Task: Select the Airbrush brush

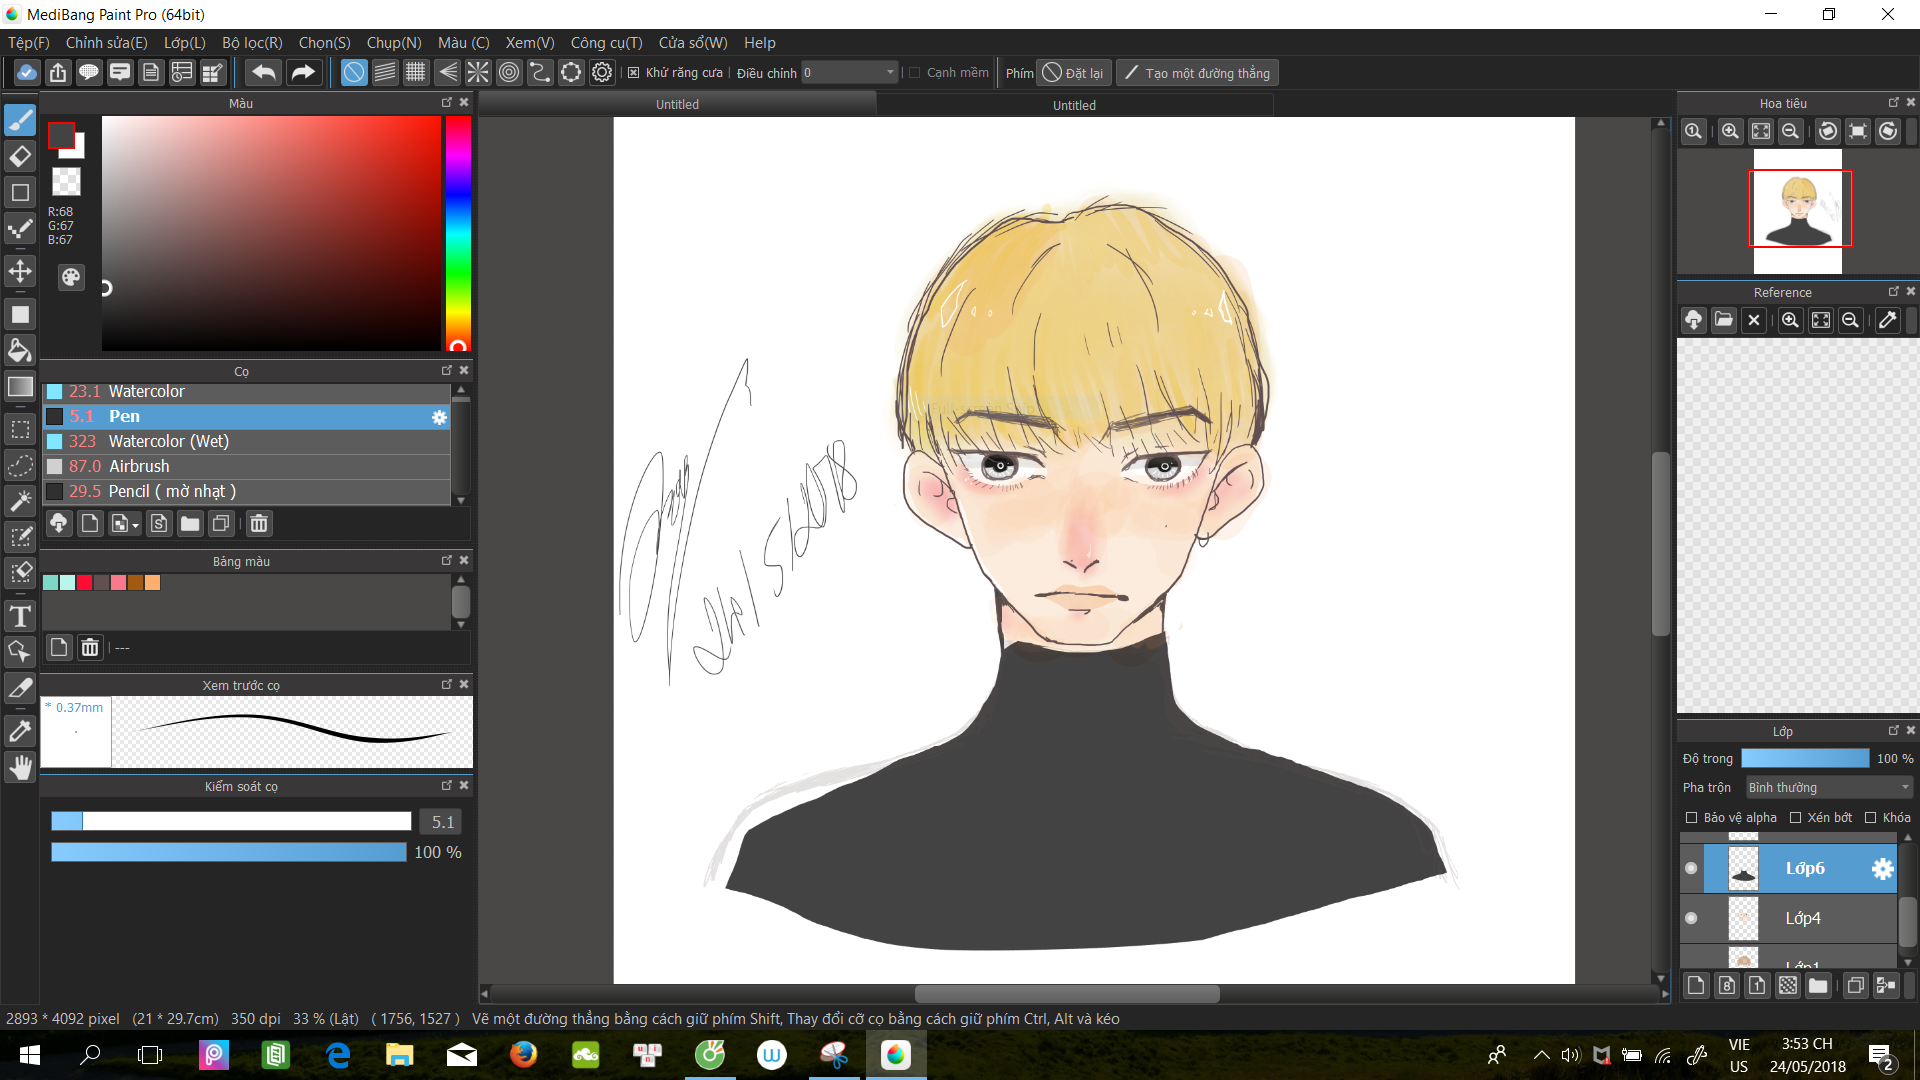Action: click(246, 466)
